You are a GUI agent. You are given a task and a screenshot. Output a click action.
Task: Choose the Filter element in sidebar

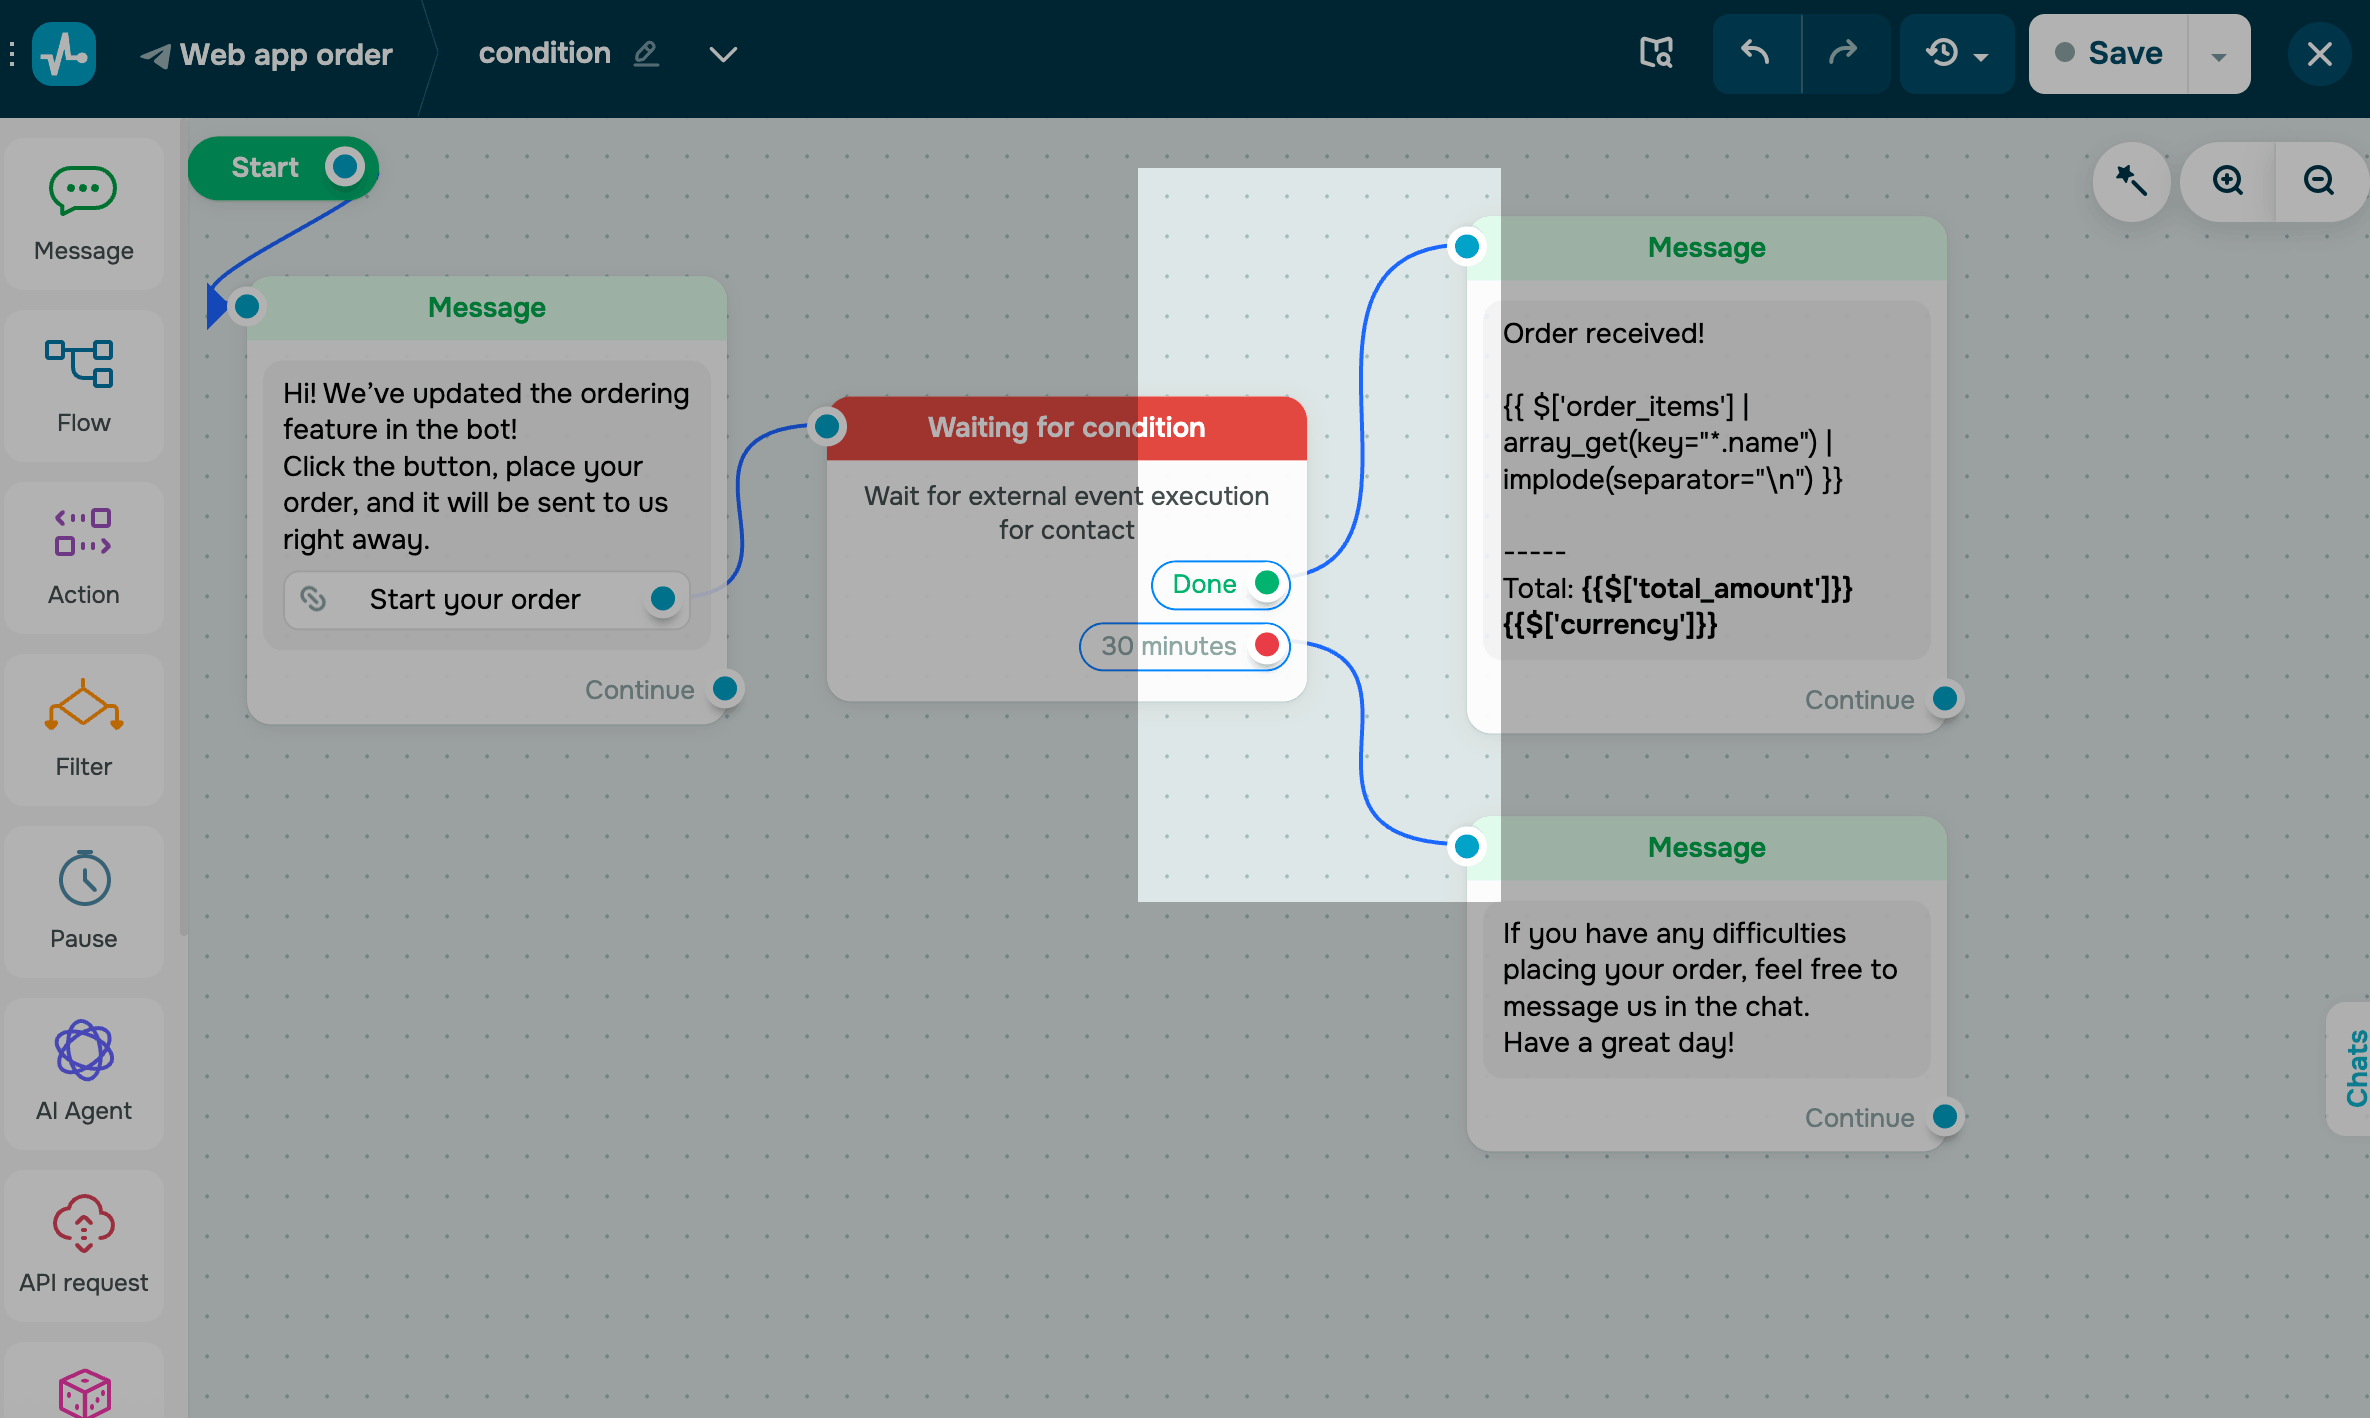tap(83, 730)
